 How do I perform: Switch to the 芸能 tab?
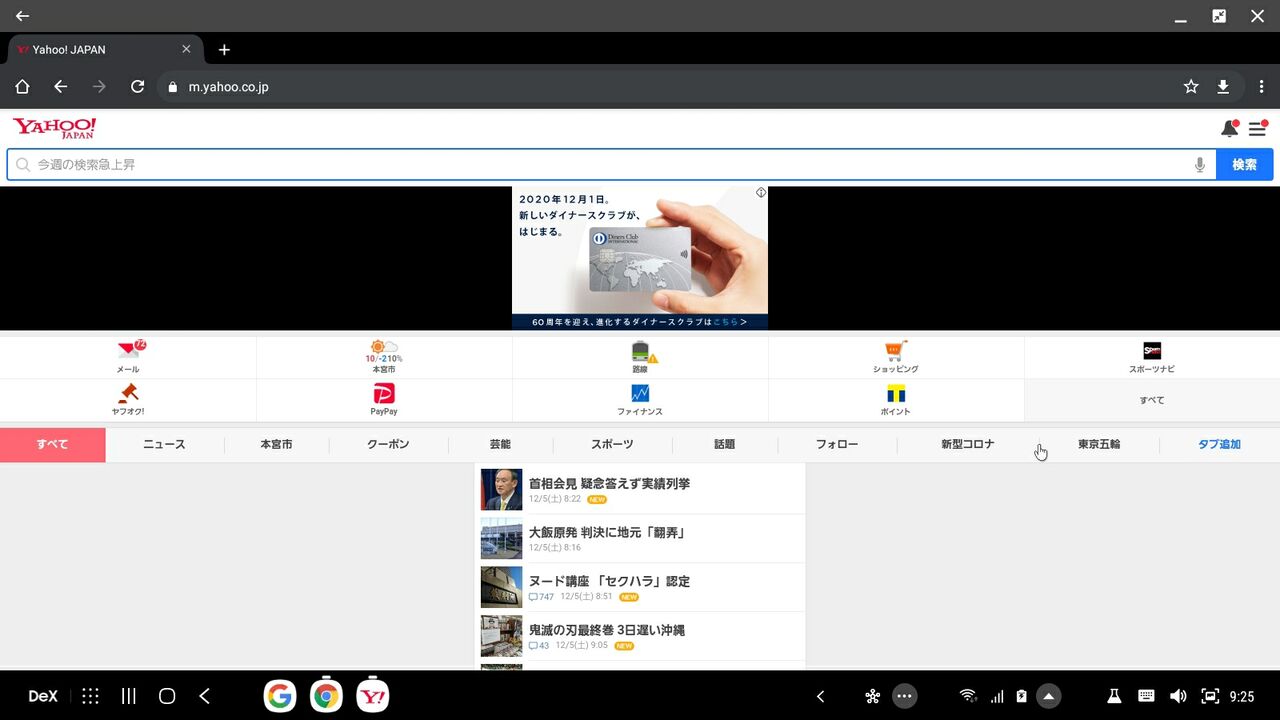[500, 445]
